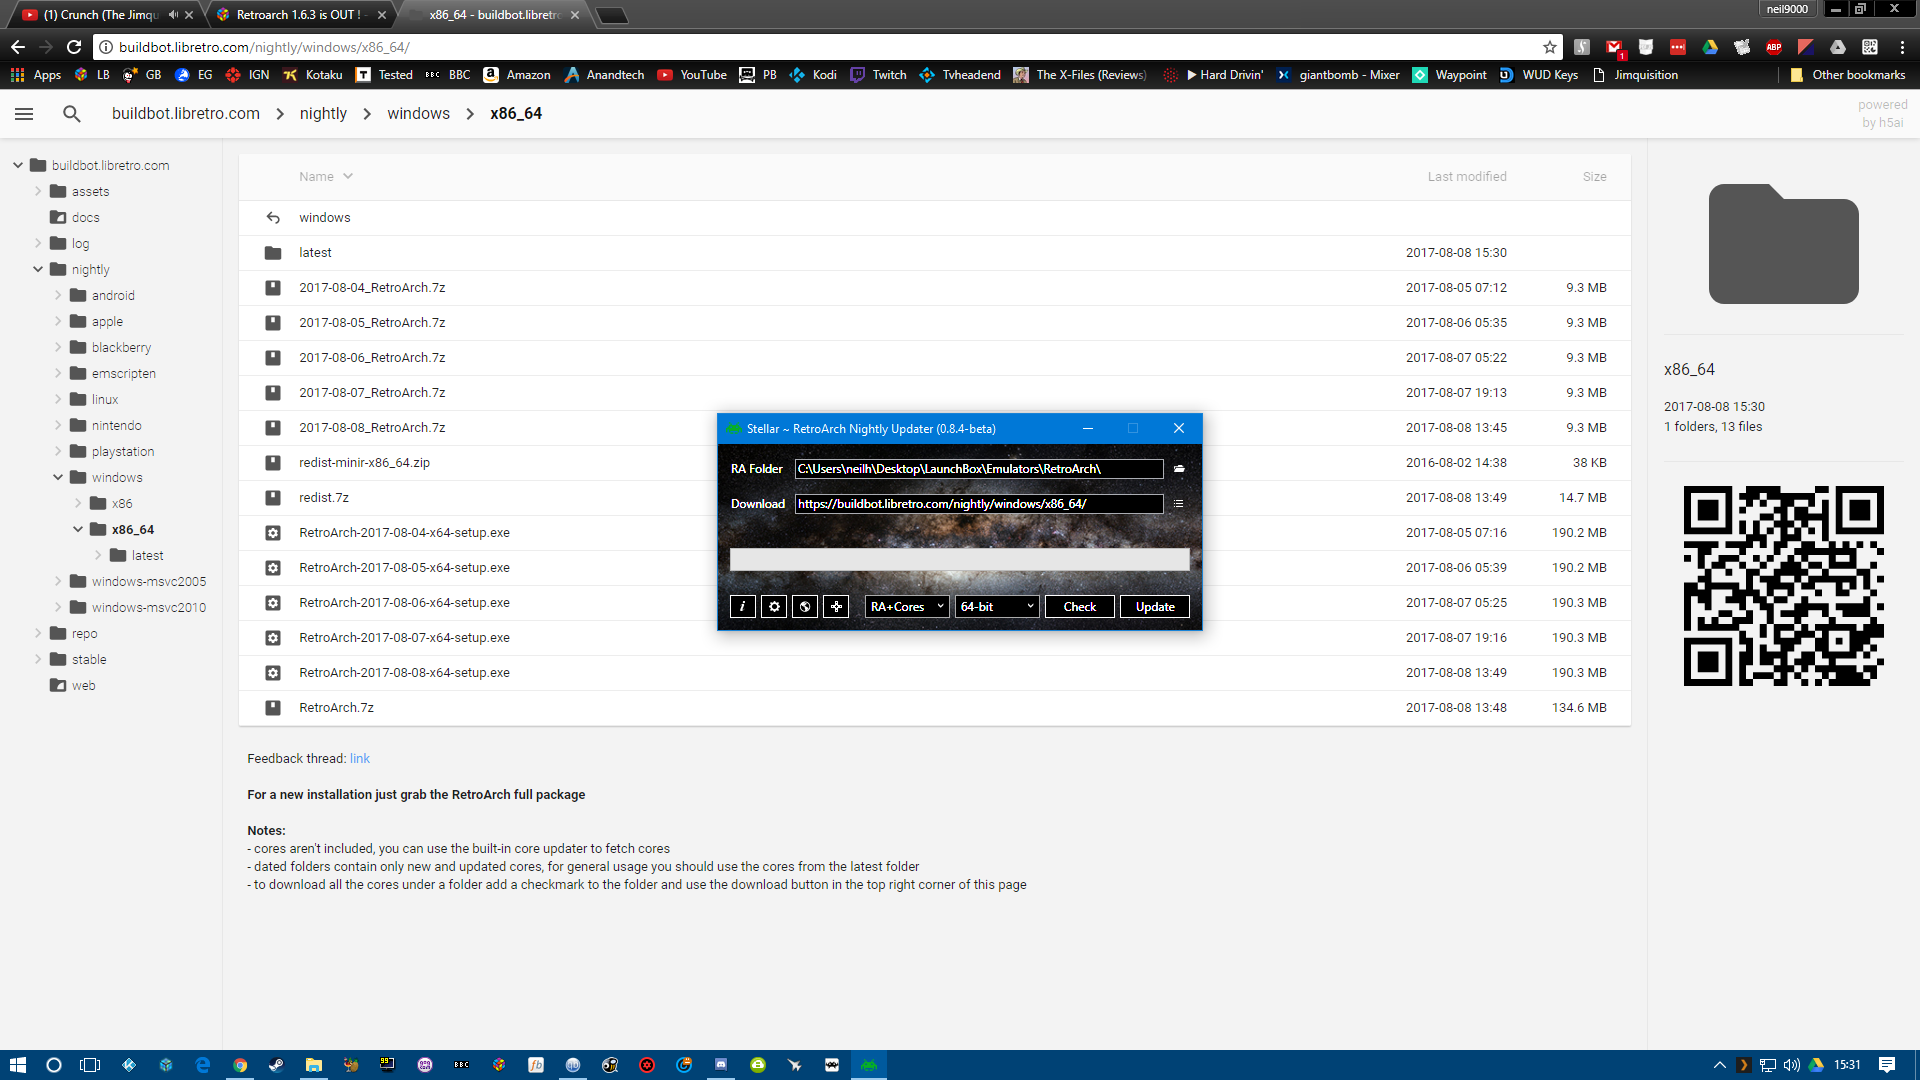Open Stellar settings gear button
This screenshot has width=1920, height=1080.
pos(774,606)
